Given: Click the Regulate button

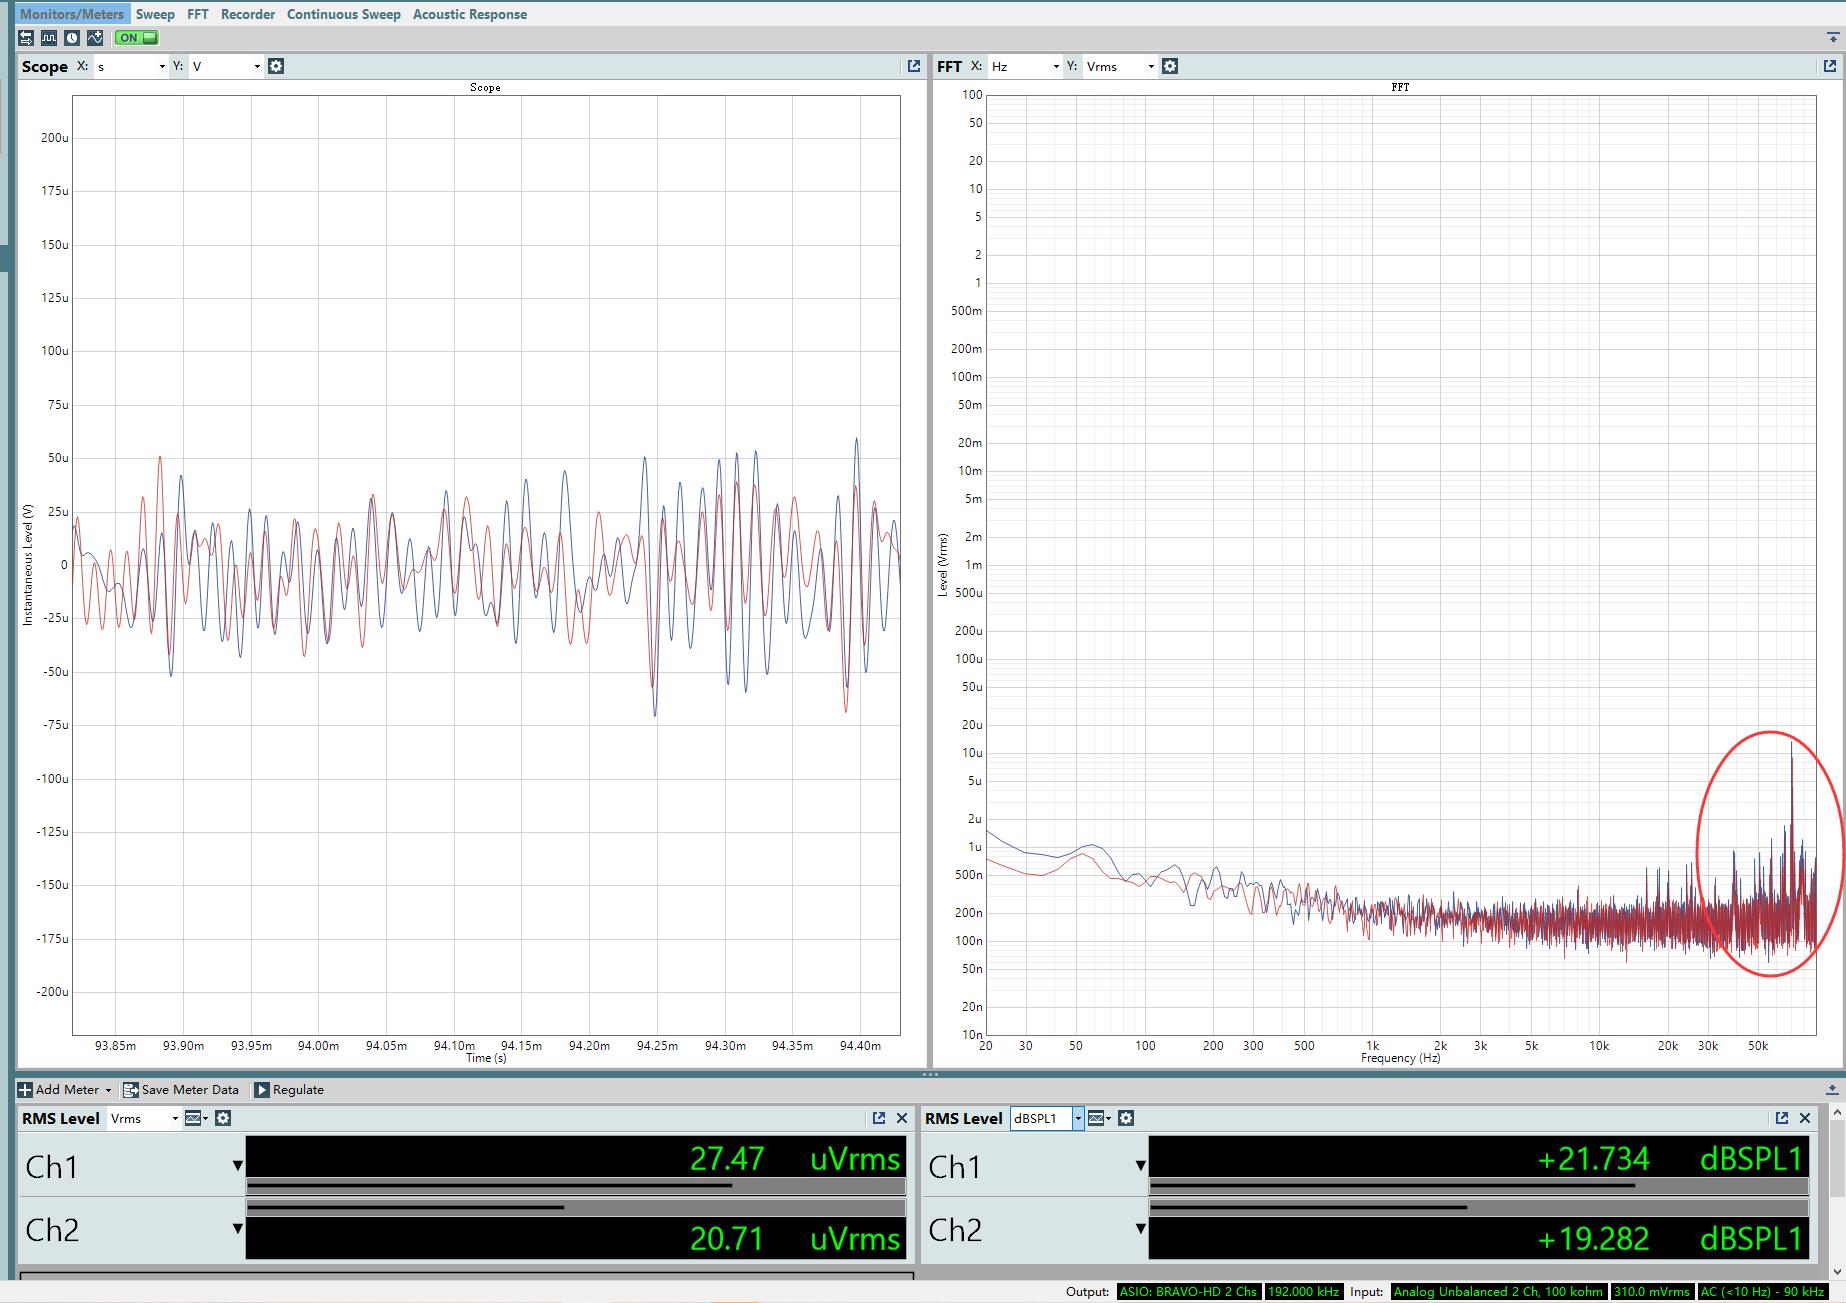Looking at the screenshot, I should click(289, 1090).
